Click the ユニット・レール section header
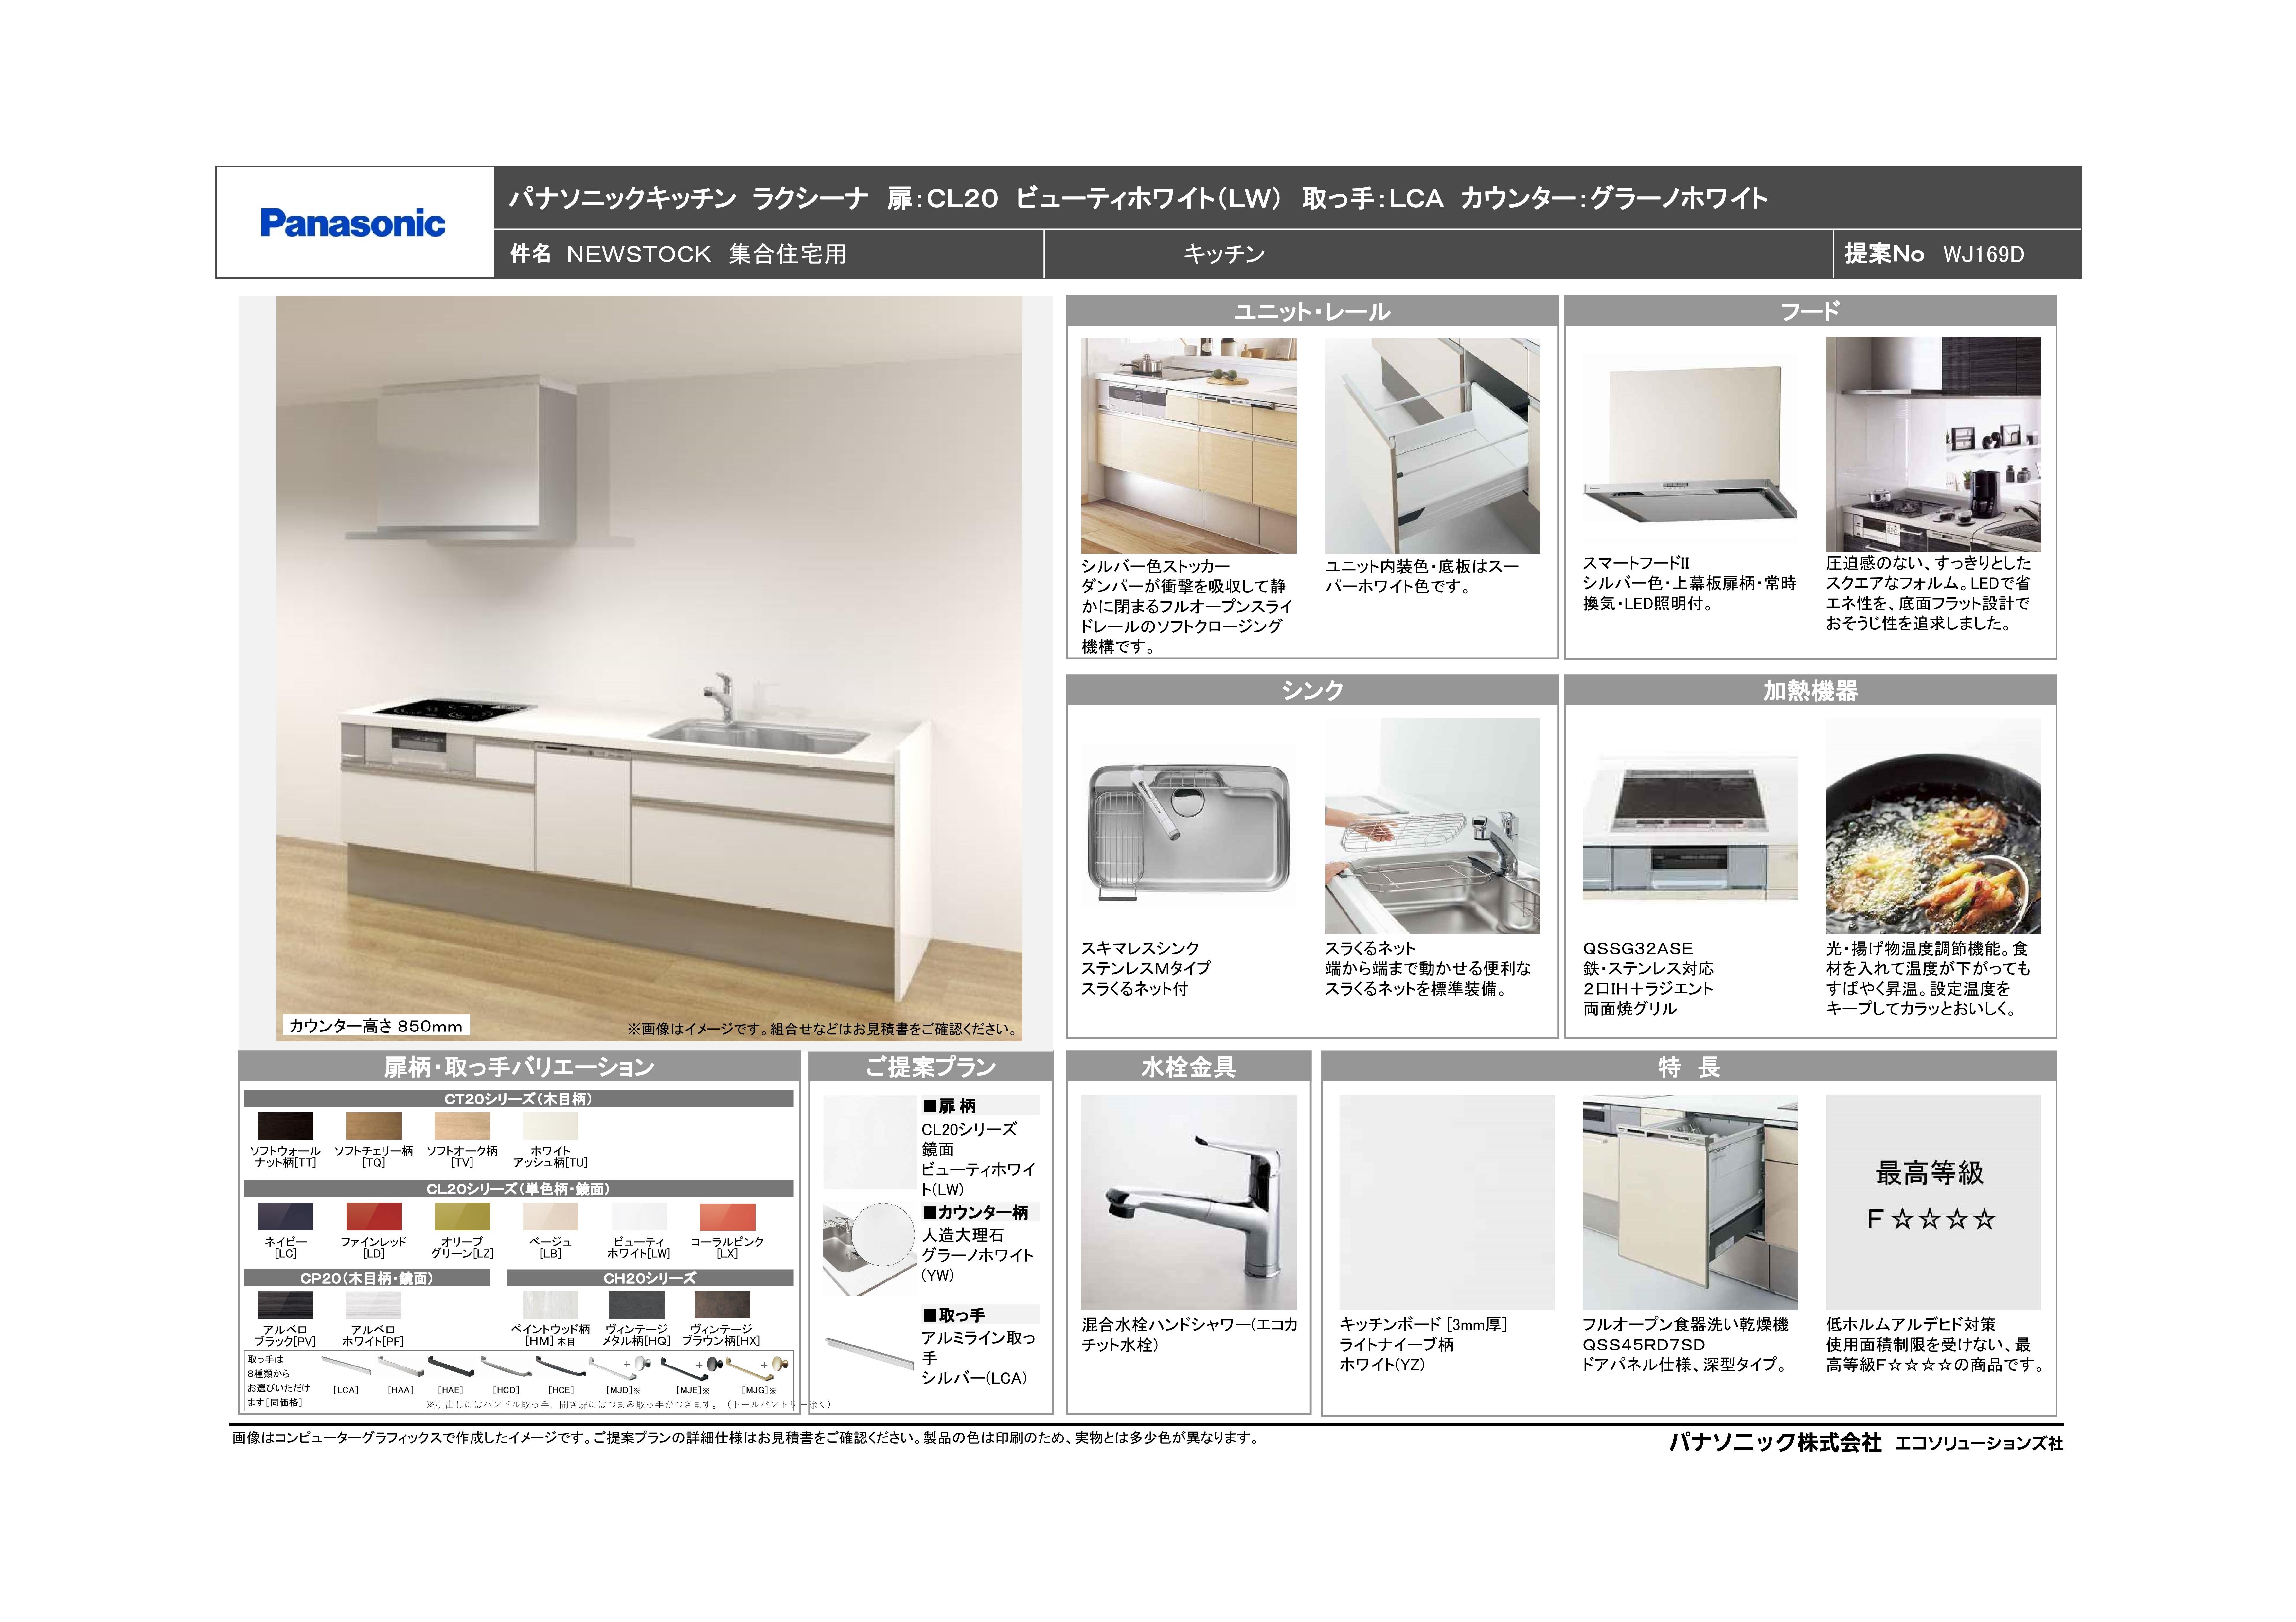Viewport: 2296px width, 1622px height. pos(1312,311)
